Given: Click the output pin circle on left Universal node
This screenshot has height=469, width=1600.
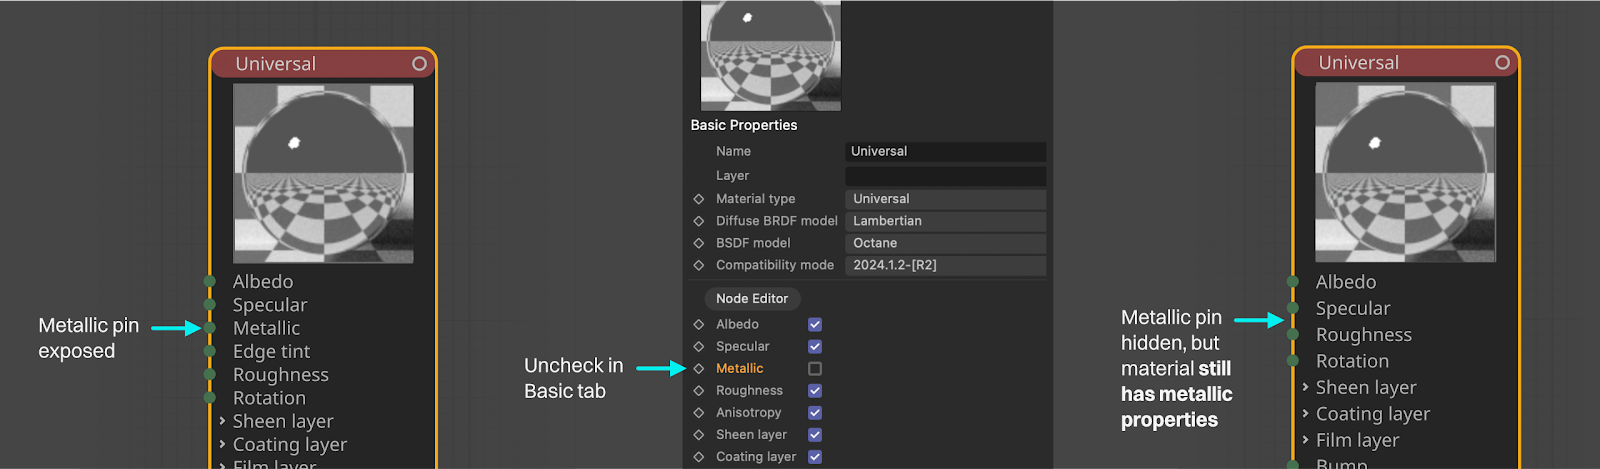Looking at the screenshot, I should click(419, 64).
